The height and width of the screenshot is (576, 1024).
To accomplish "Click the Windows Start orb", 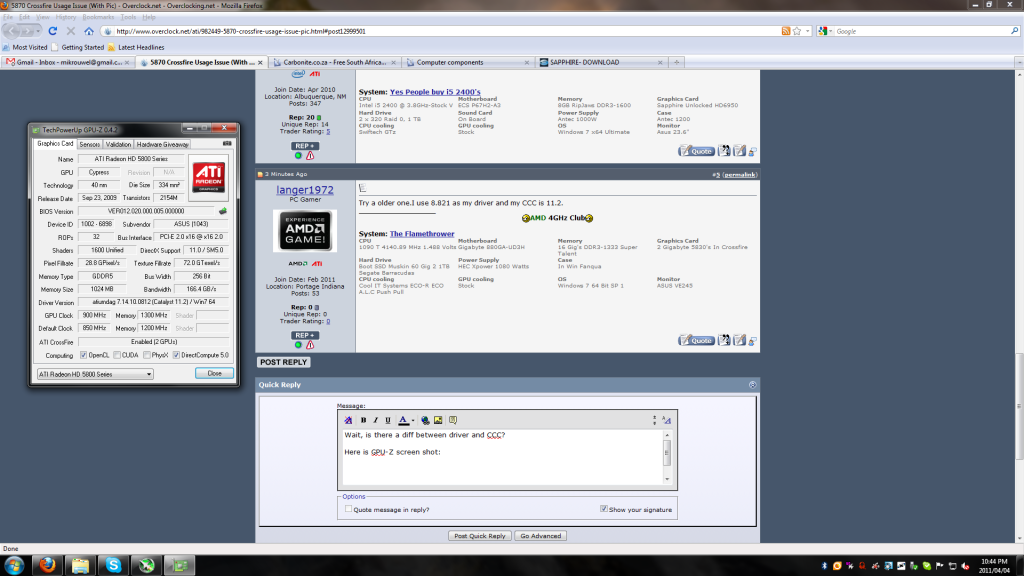I will 14,565.
